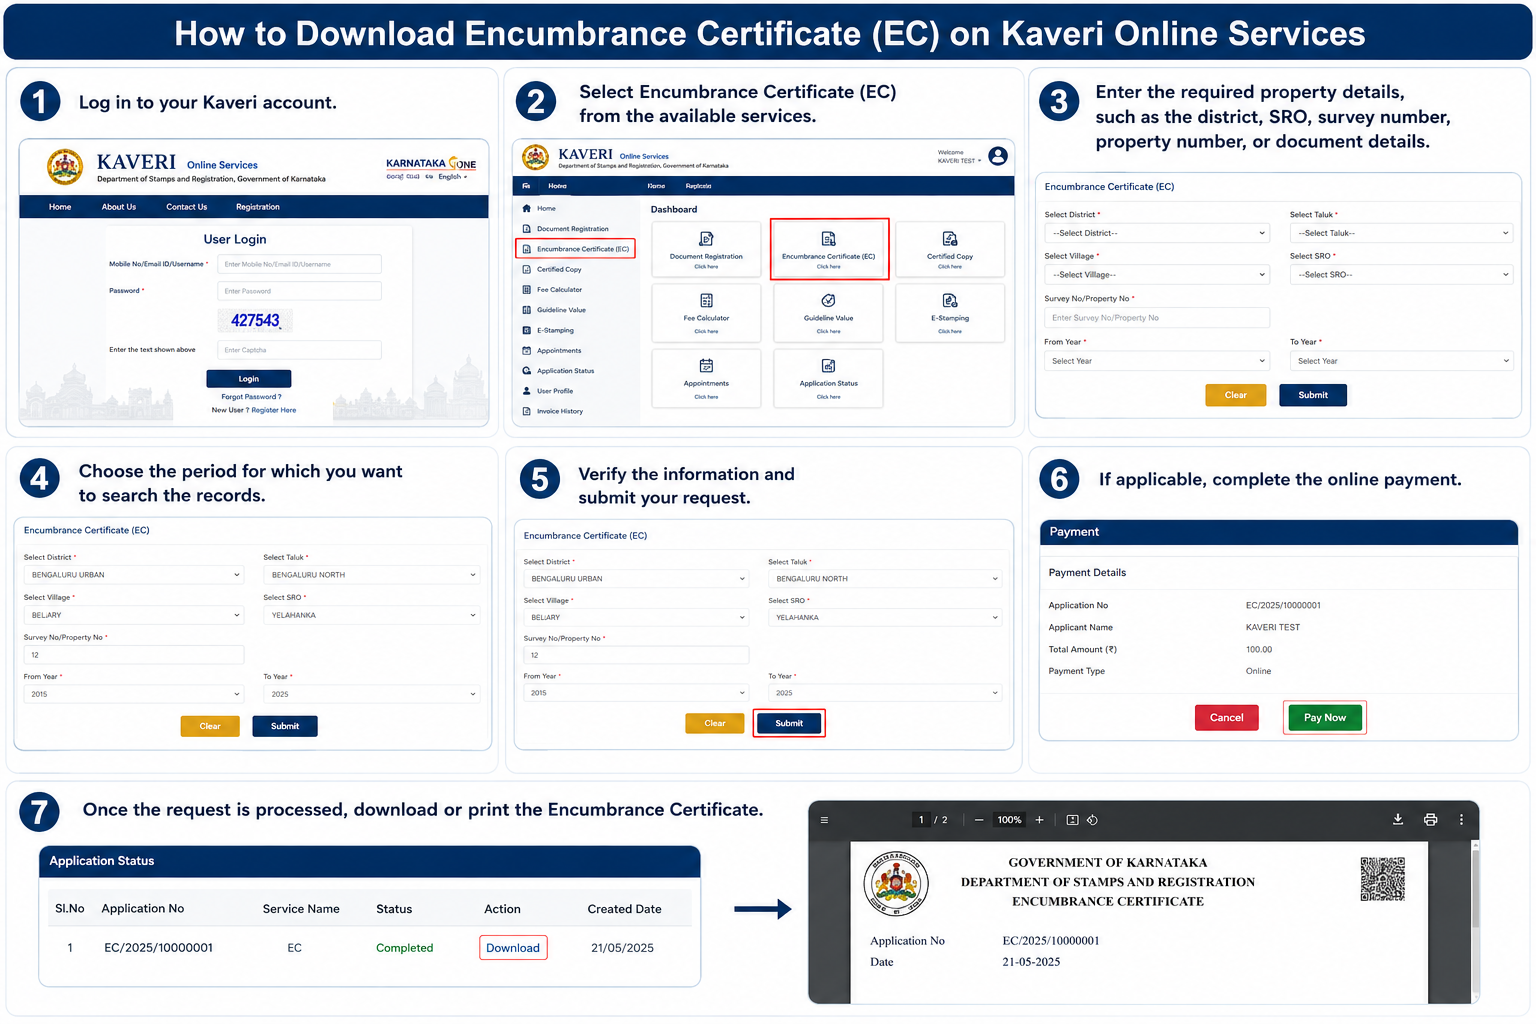Click Registration in login page navbar
1536x1024 pixels.
coord(258,207)
